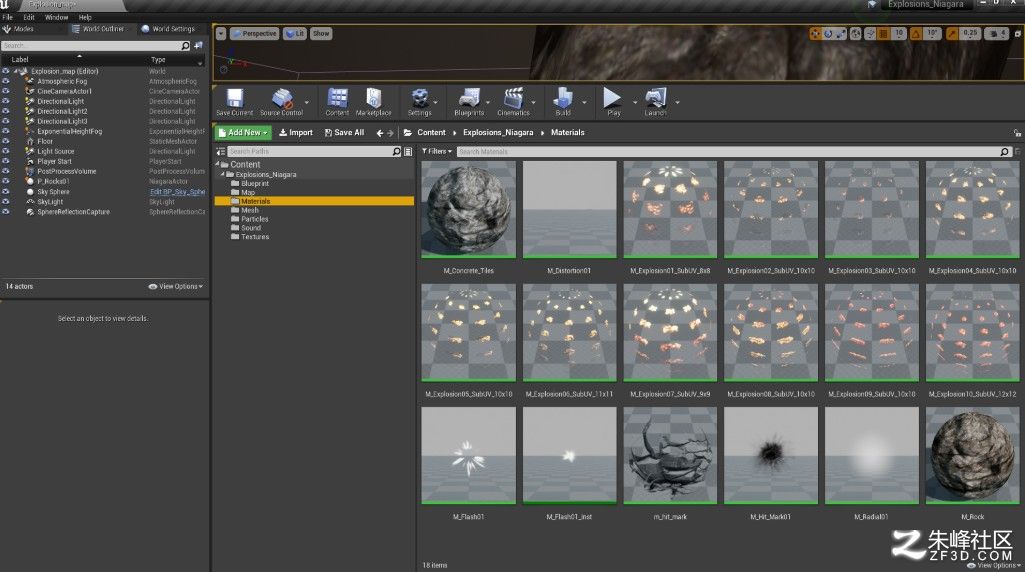Select the M_Concrete_Tiles material thumbnail
This screenshot has height=572, width=1025.
click(469, 209)
